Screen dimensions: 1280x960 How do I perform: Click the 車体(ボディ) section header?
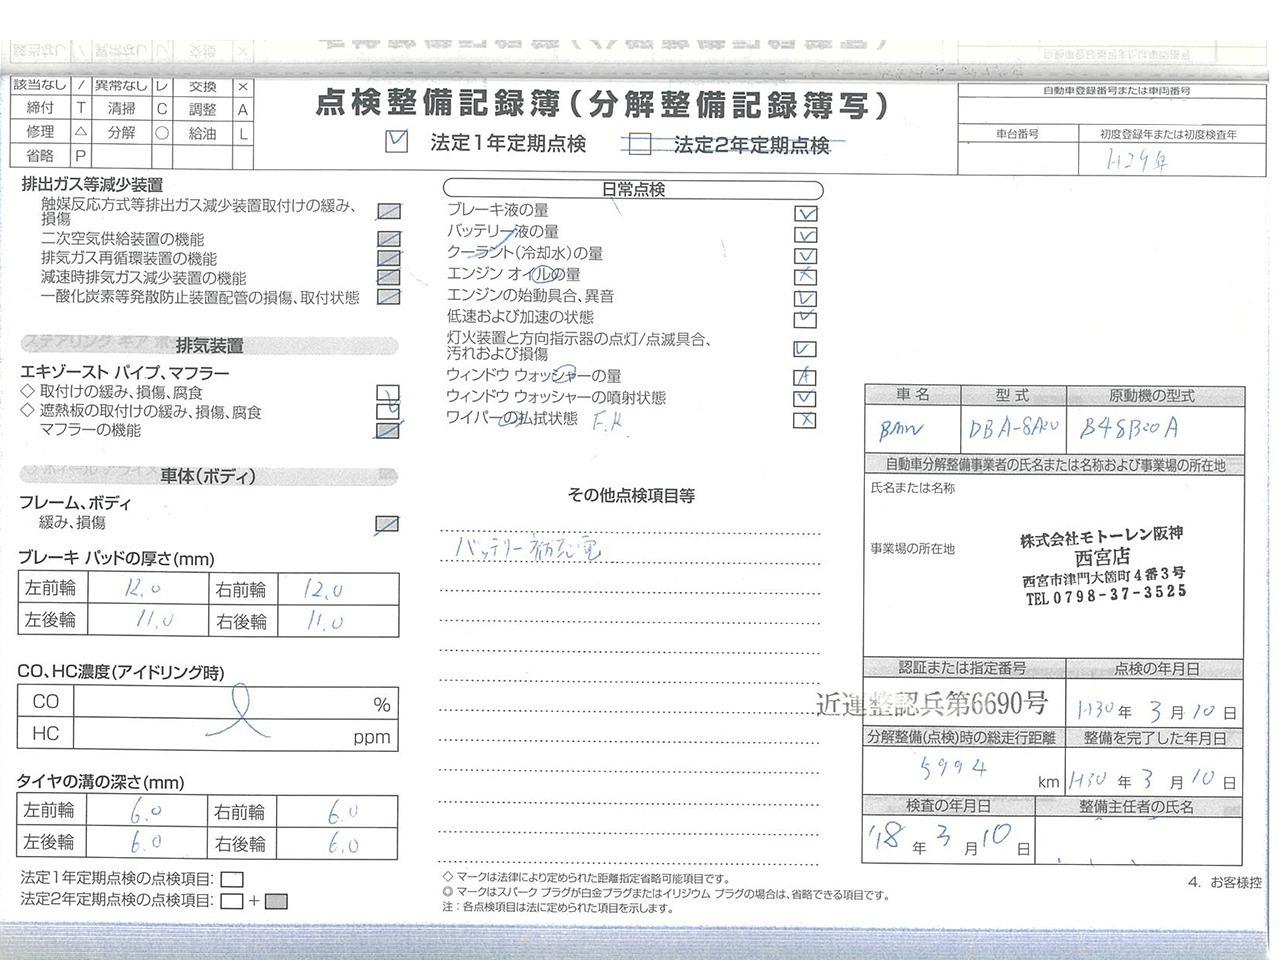[x=208, y=477]
